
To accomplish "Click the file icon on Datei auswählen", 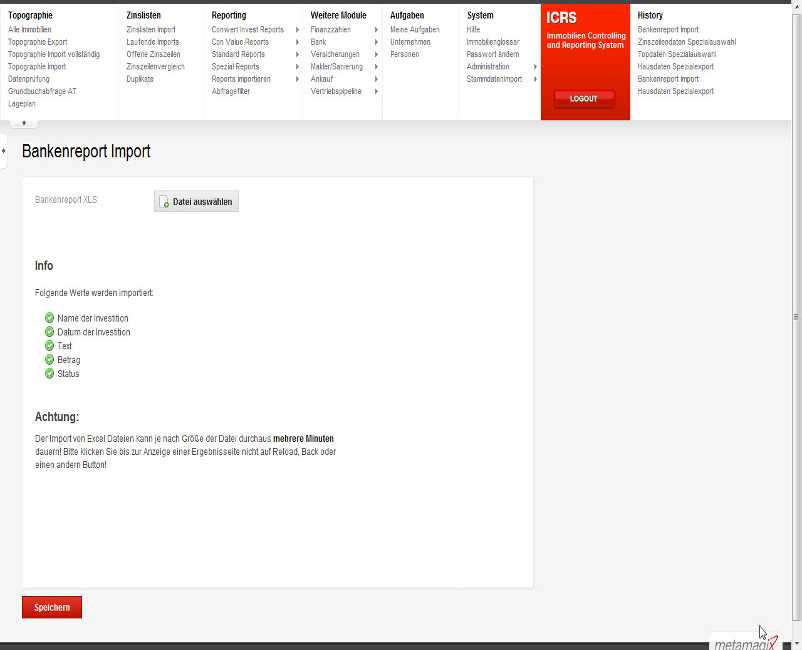I will pyautogui.click(x=164, y=202).
